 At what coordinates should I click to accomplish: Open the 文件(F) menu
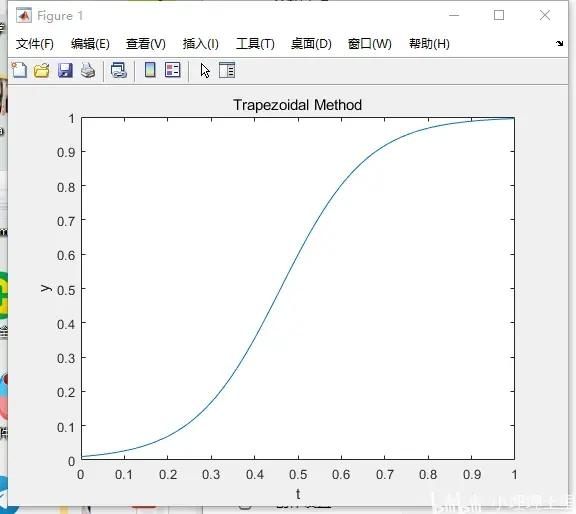[x=35, y=44]
